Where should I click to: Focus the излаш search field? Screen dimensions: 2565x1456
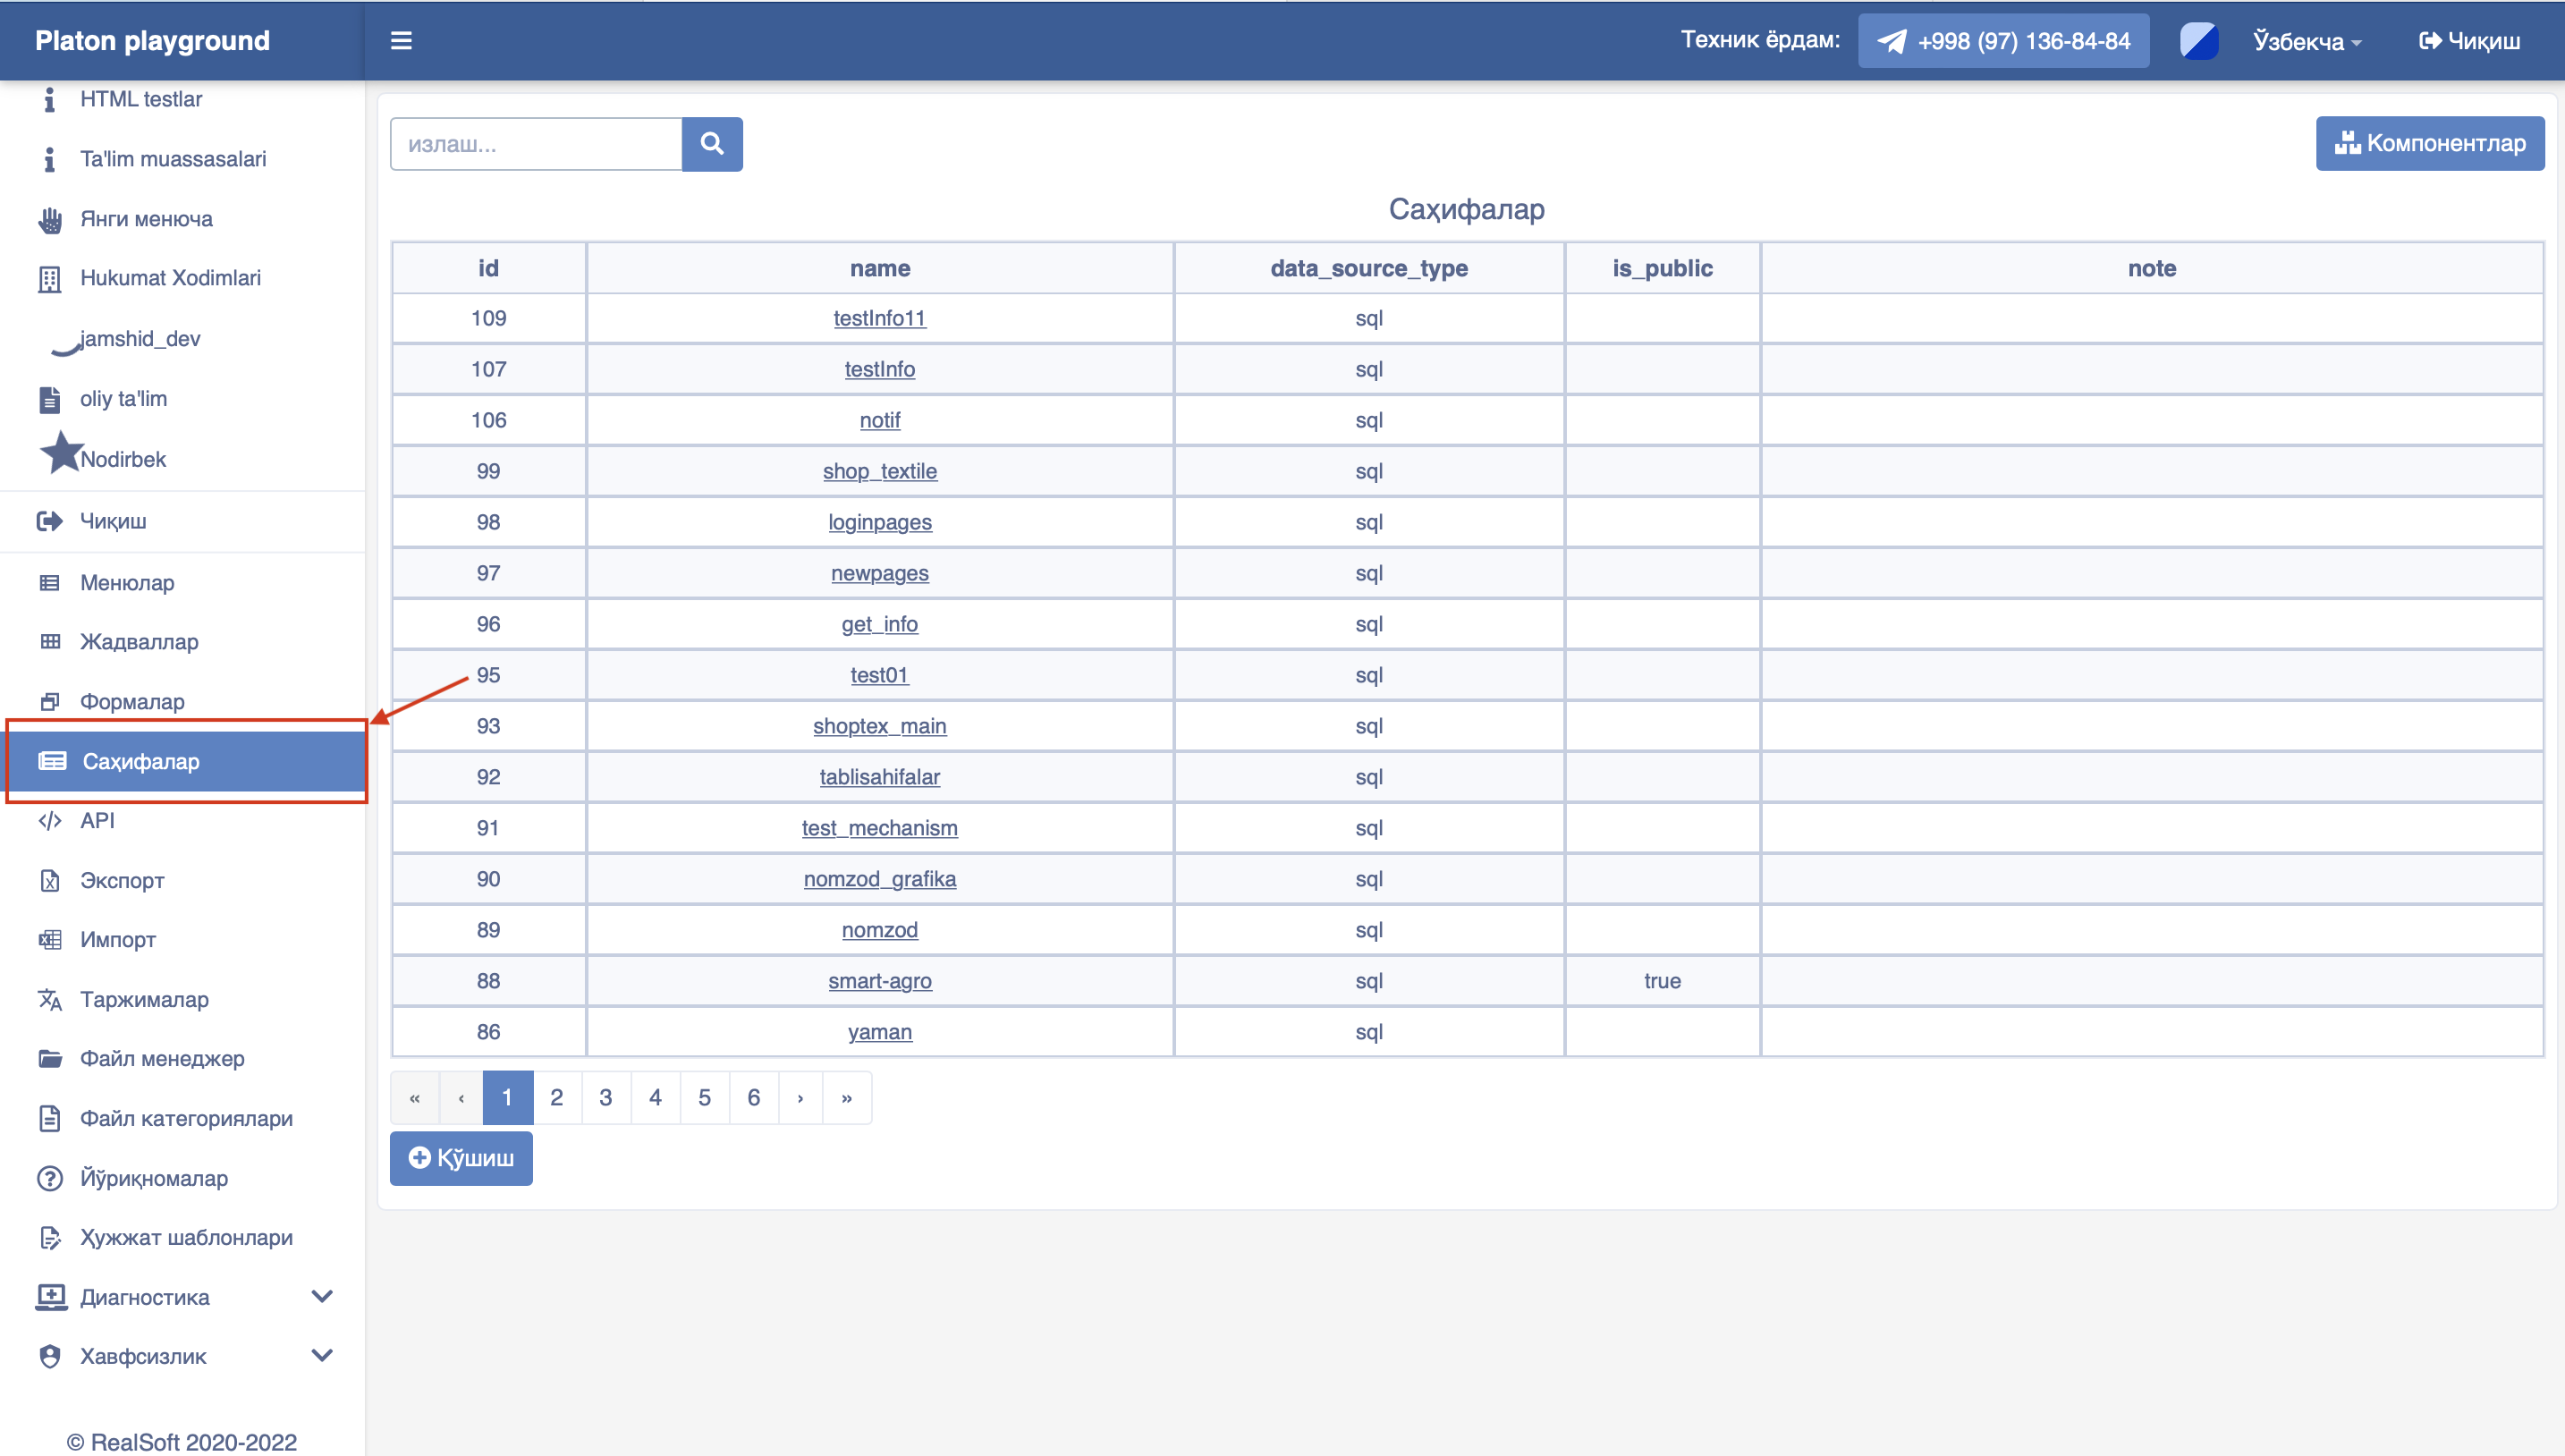tap(536, 144)
